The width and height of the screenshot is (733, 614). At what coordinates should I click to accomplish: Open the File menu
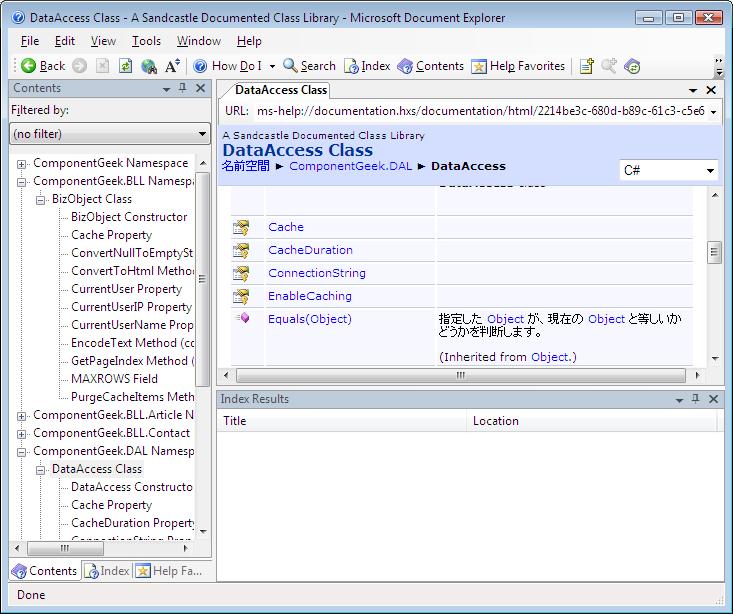pos(30,41)
